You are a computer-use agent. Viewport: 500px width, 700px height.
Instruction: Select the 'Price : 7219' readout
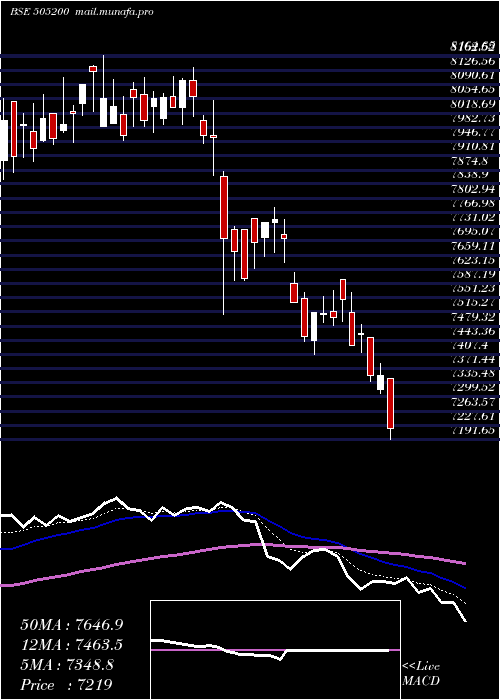66,685
